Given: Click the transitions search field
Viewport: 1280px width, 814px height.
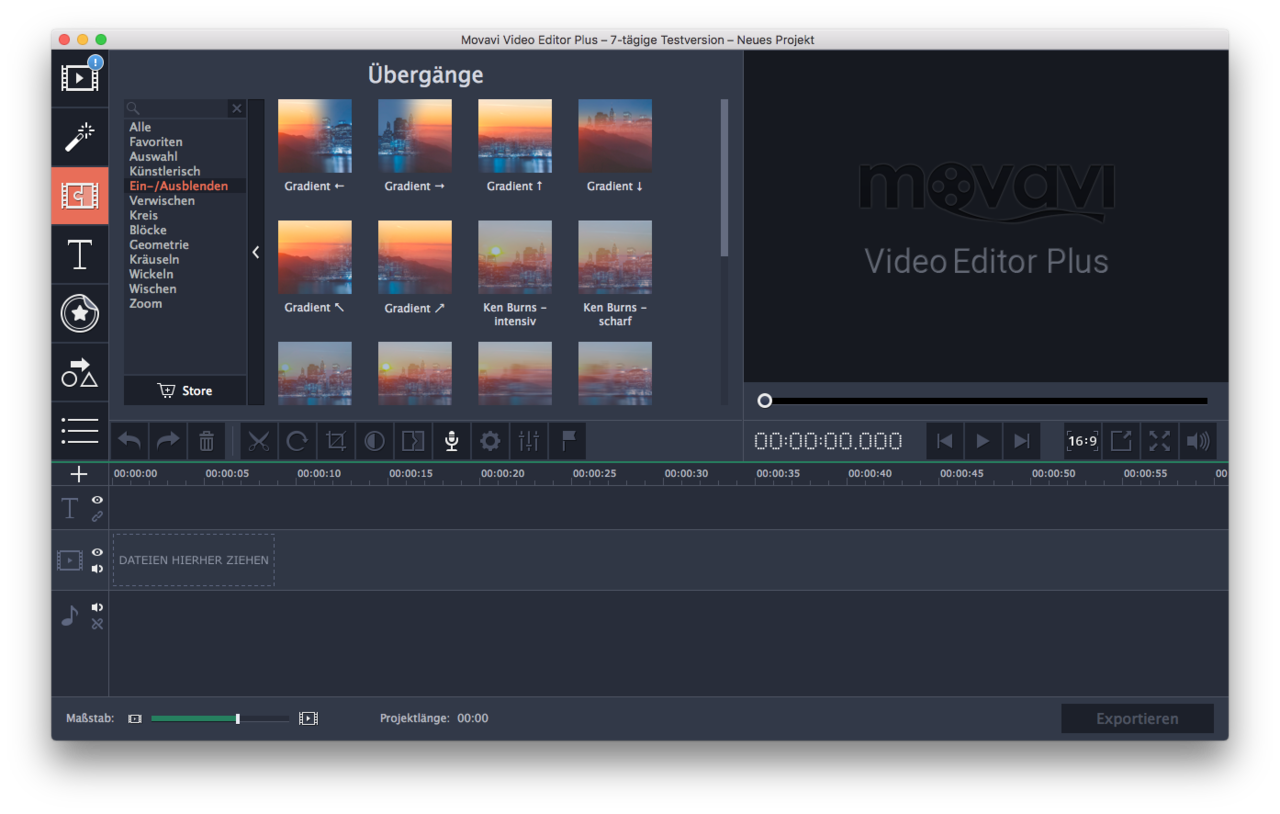Looking at the screenshot, I should pos(177,108).
